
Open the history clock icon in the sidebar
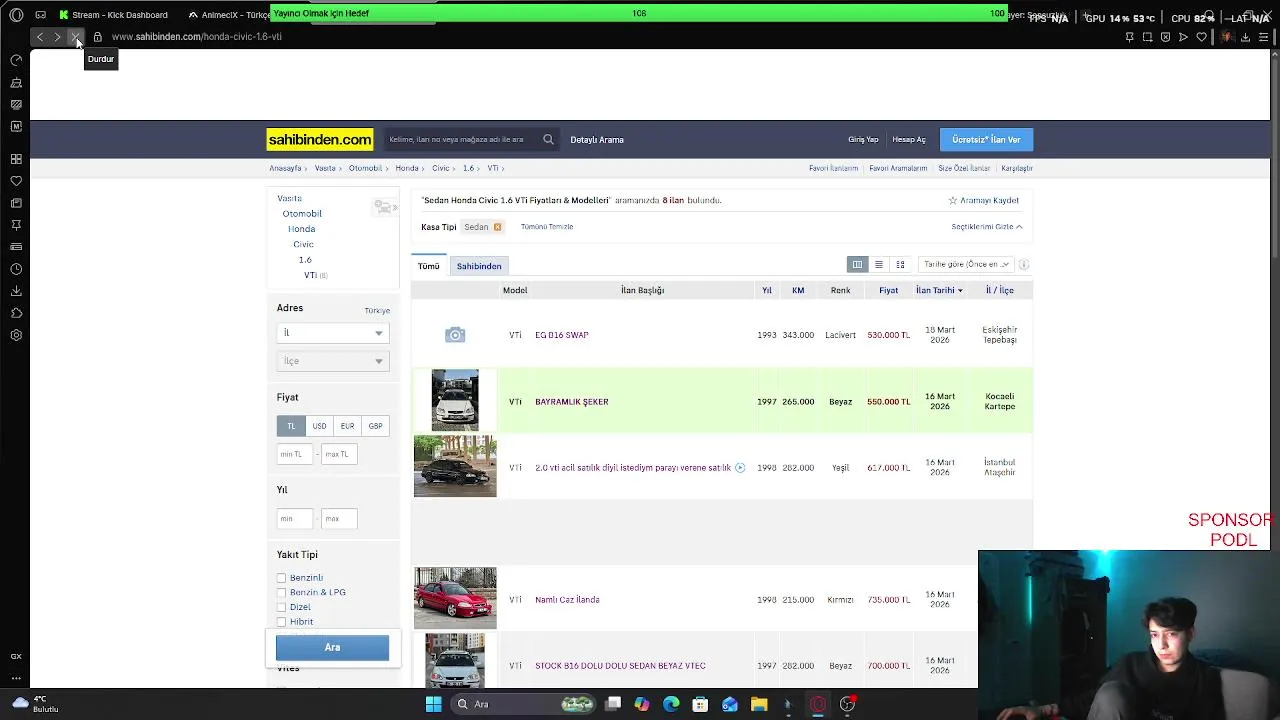(16, 269)
